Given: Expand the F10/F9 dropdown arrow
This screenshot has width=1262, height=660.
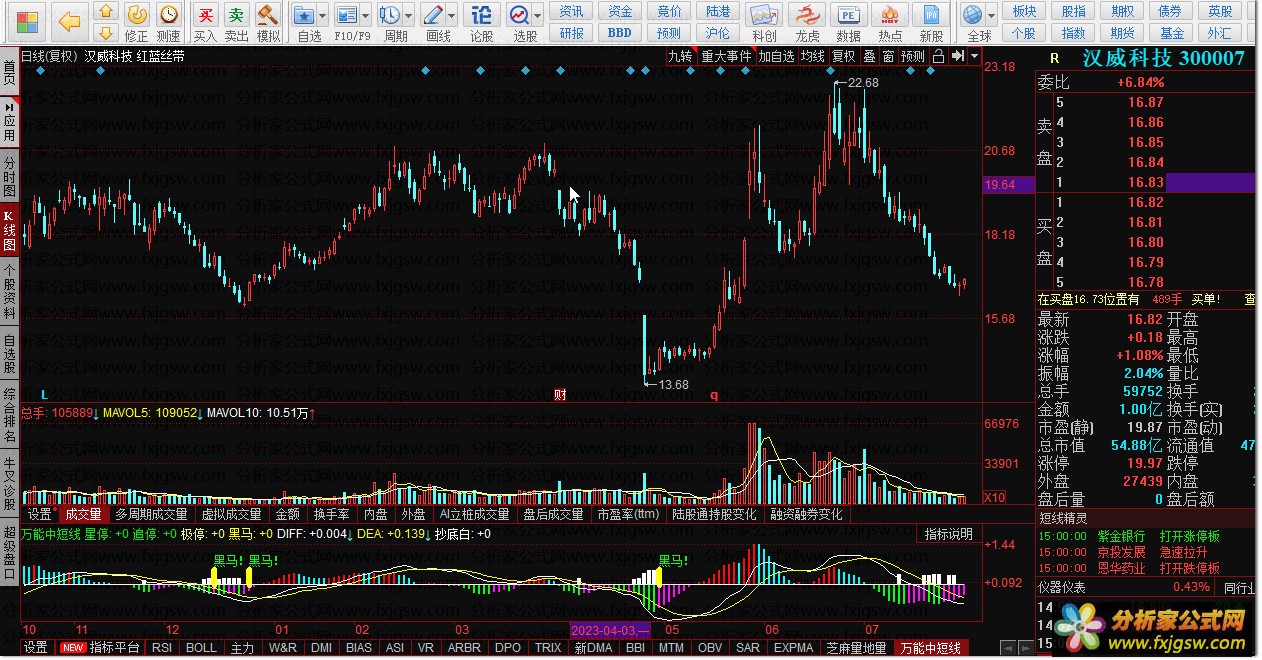Looking at the screenshot, I should click(365, 17).
